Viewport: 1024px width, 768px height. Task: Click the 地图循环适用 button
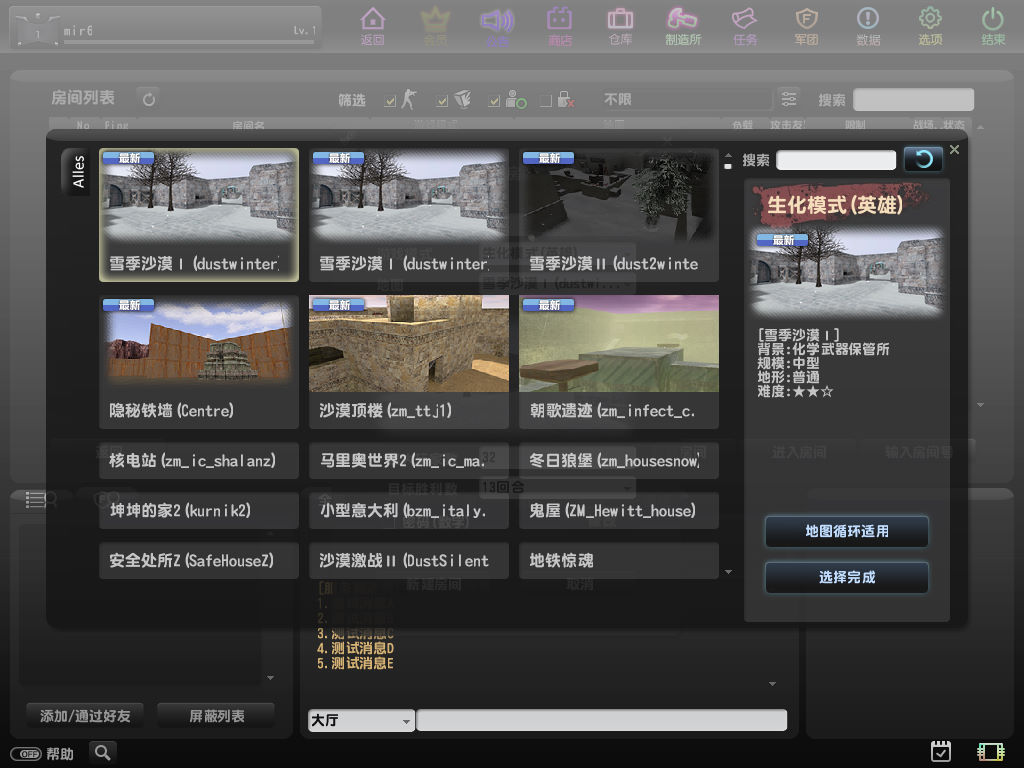(846, 532)
